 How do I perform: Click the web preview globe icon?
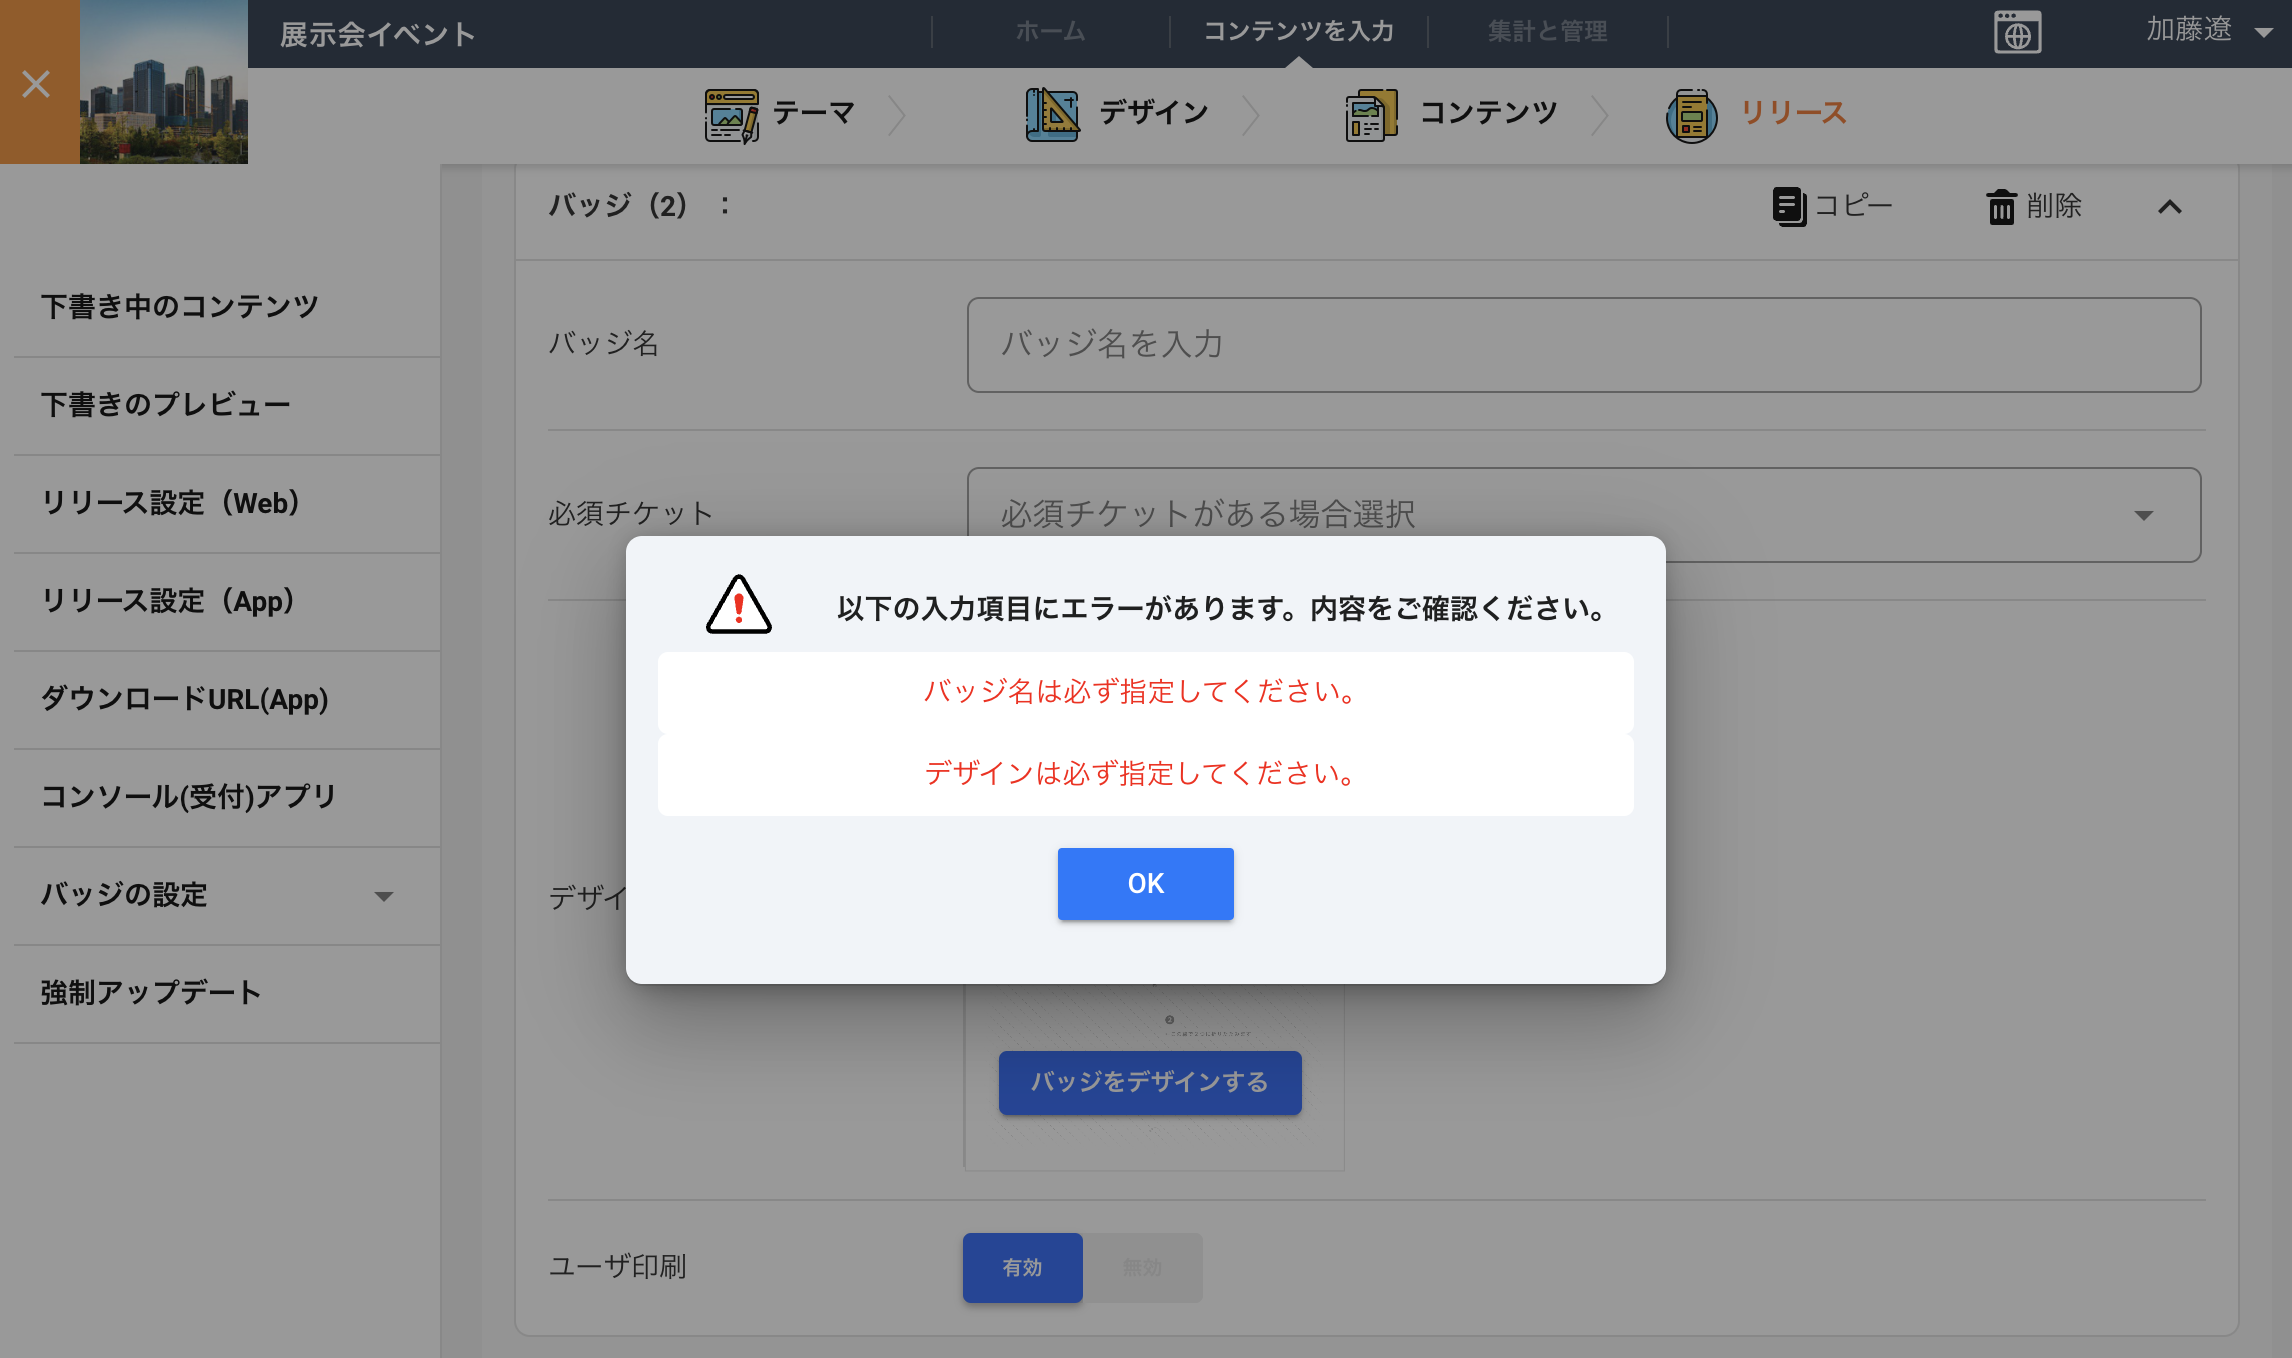tap(2017, 32)
